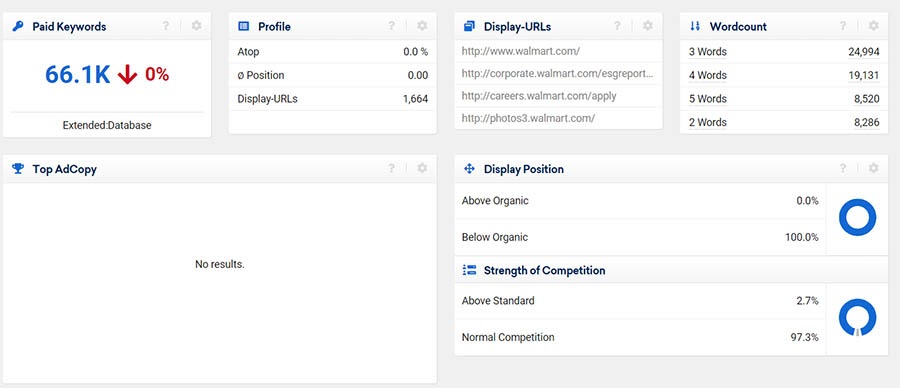Screen dimensions: 900x388
Task: Click Top AdCopy help question mark
Action: pyautogui.click(x=391, y=168)
